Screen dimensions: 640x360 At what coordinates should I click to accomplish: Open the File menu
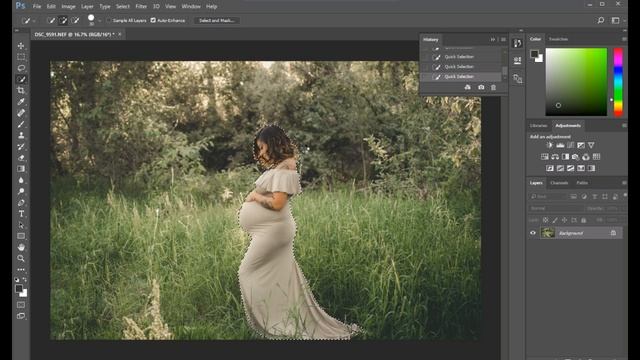click(37, 7)
